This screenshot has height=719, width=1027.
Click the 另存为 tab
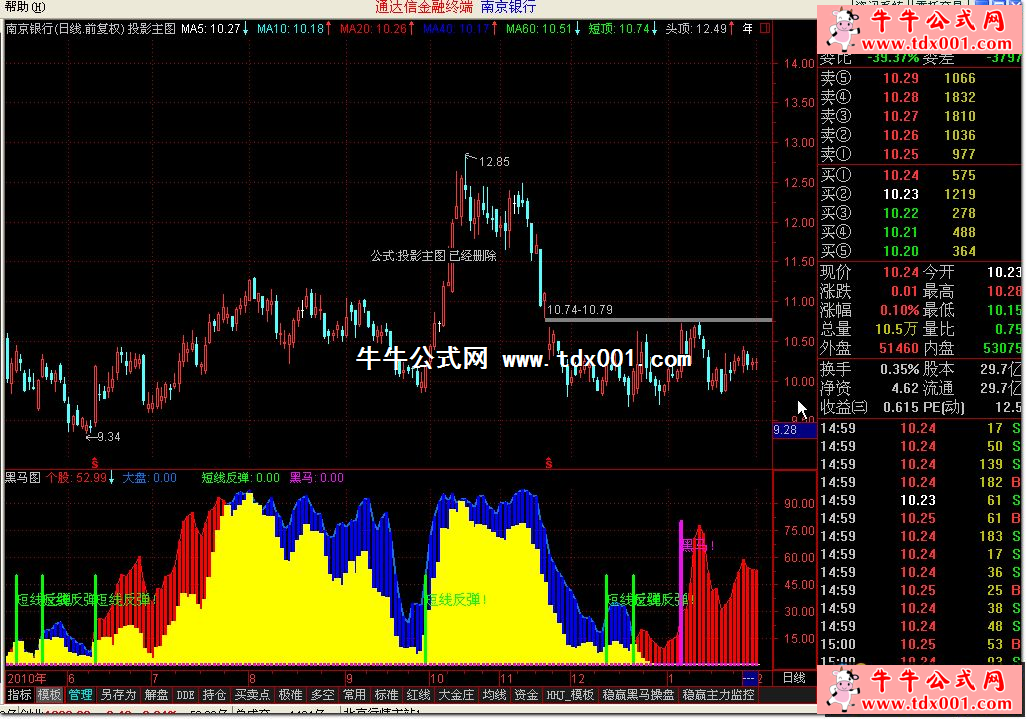[118, 695]
